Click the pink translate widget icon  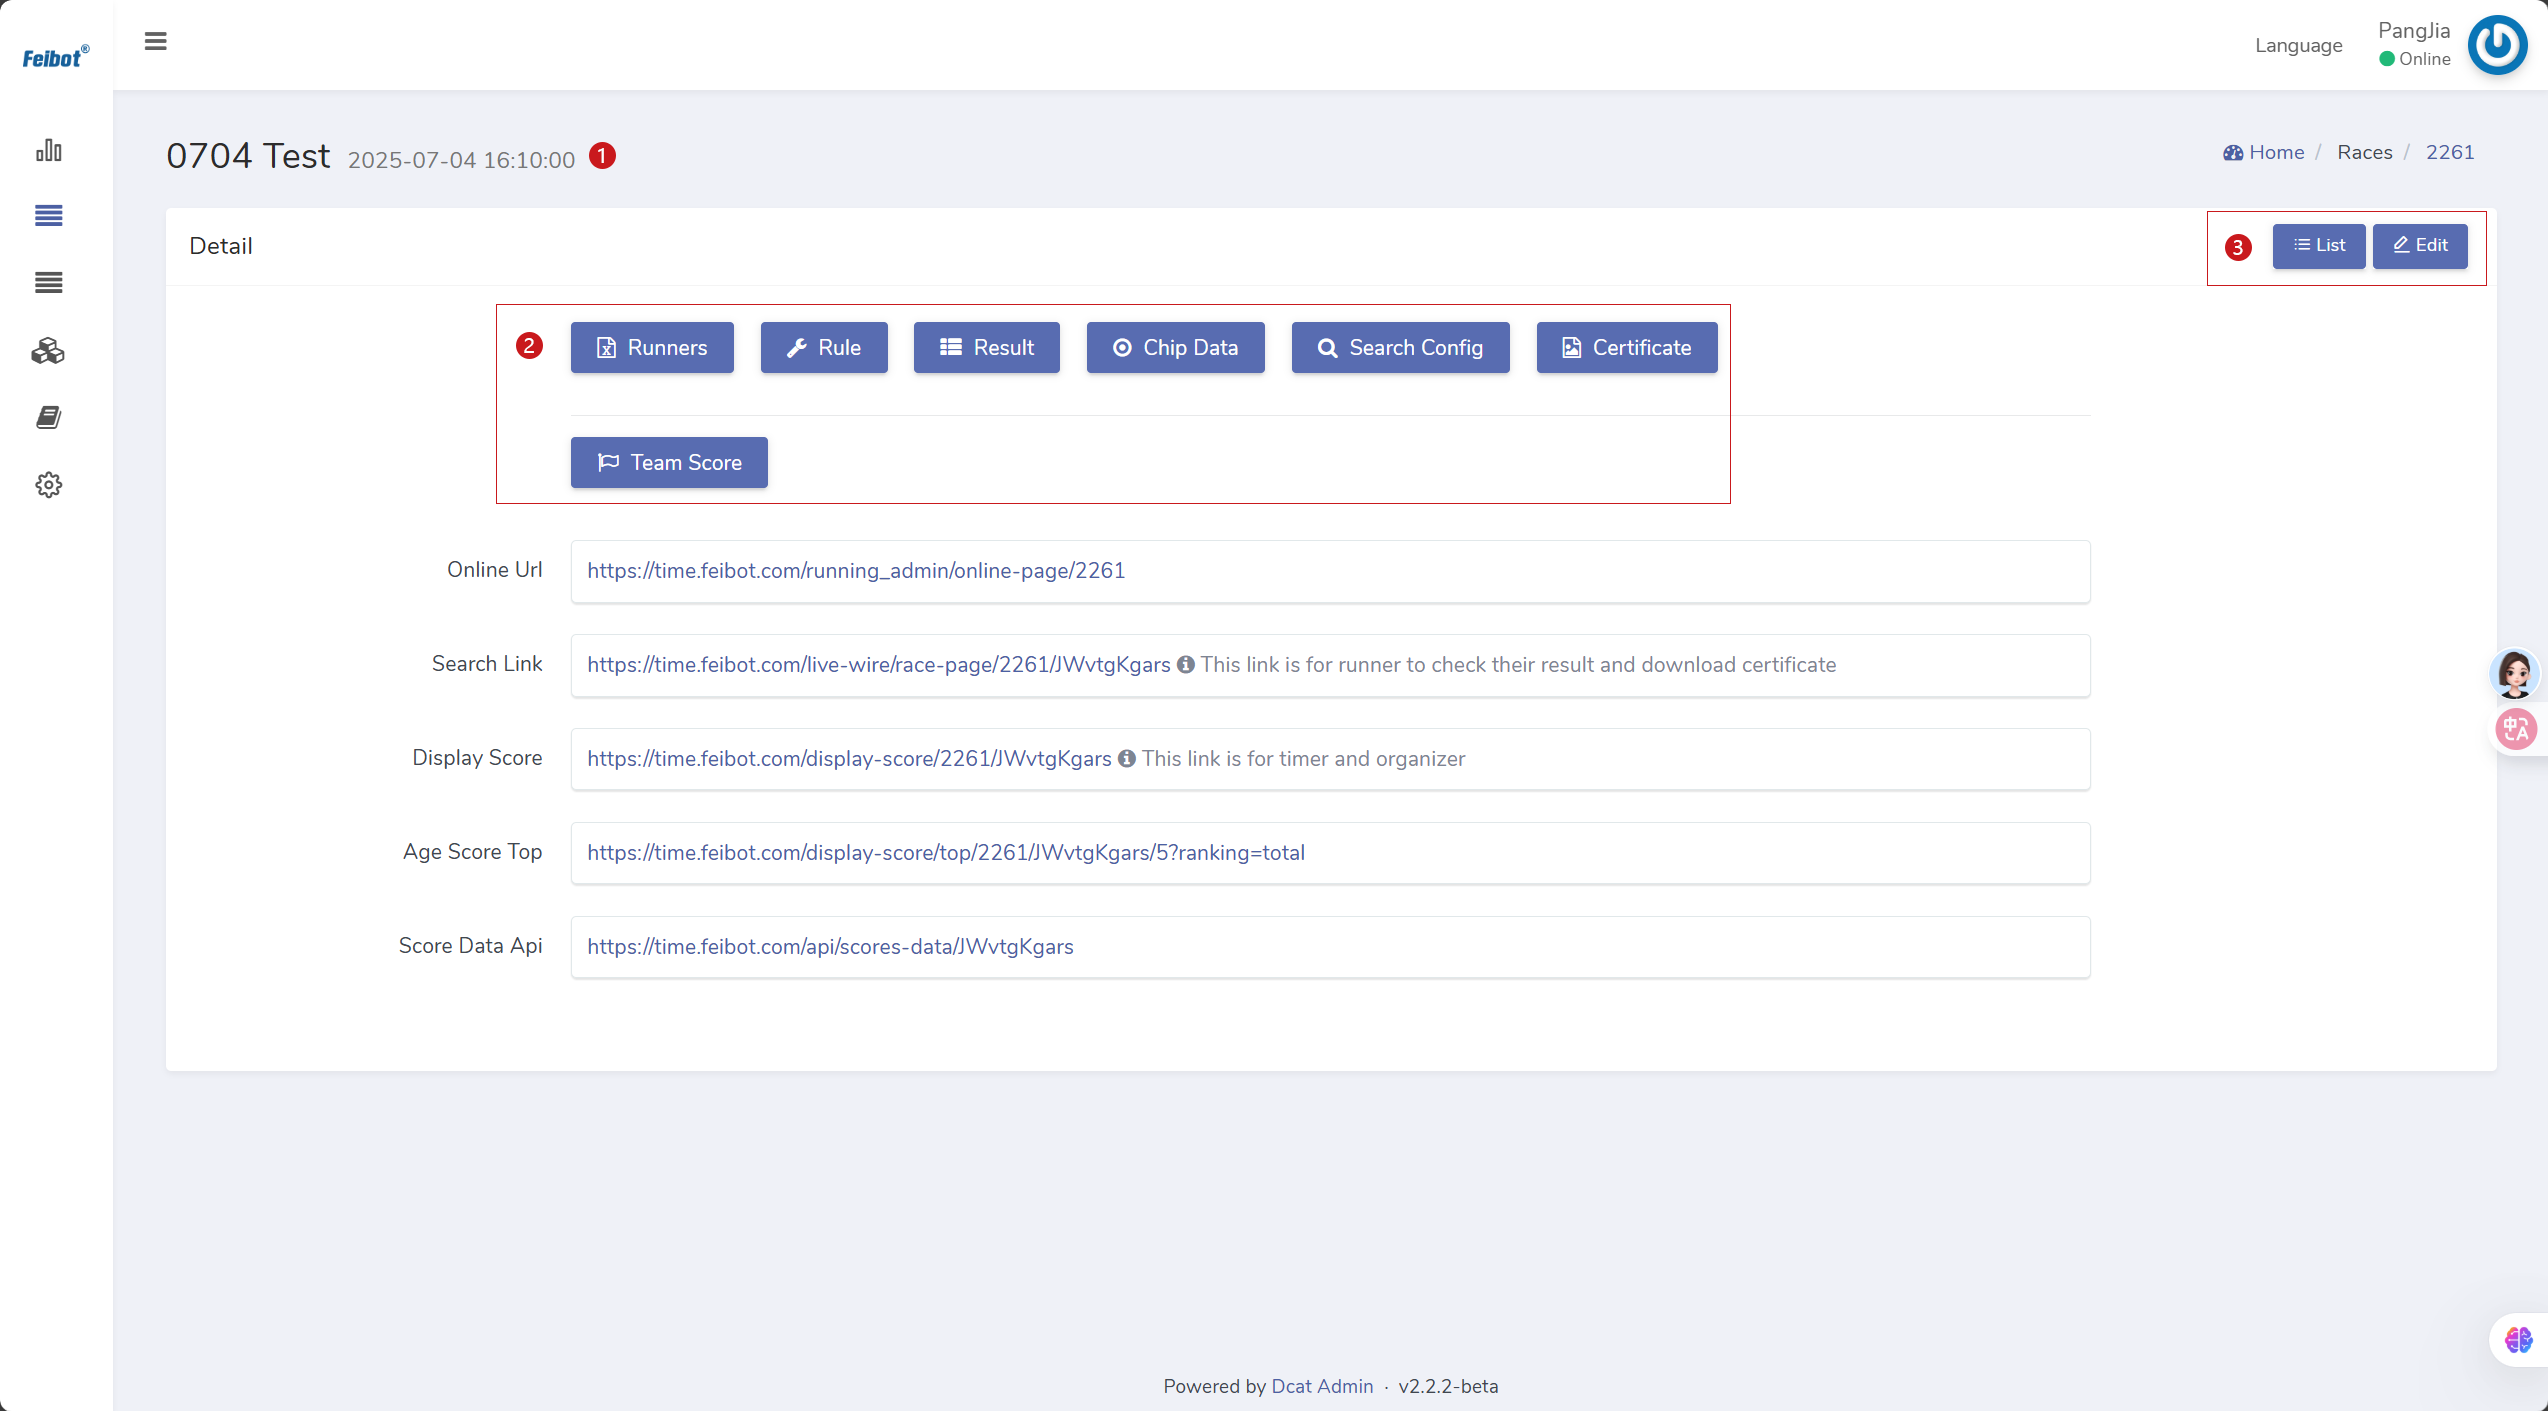2516,728
